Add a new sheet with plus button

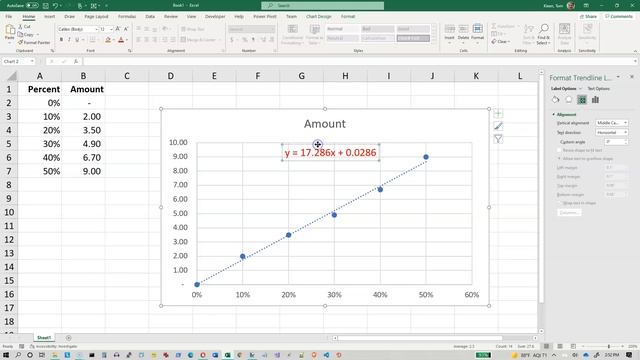coord(69,338)
